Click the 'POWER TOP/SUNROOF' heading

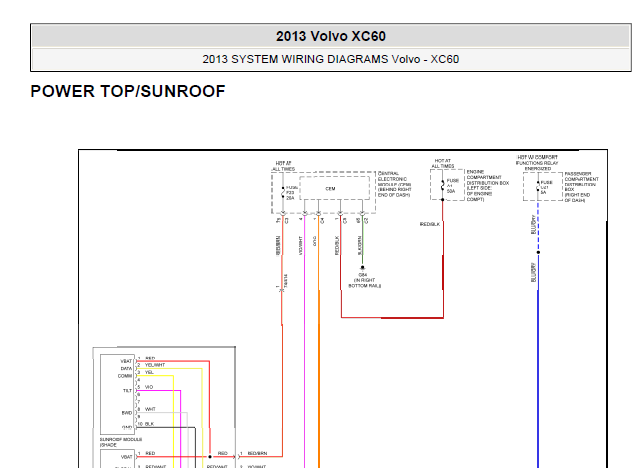tap(128, 91)
